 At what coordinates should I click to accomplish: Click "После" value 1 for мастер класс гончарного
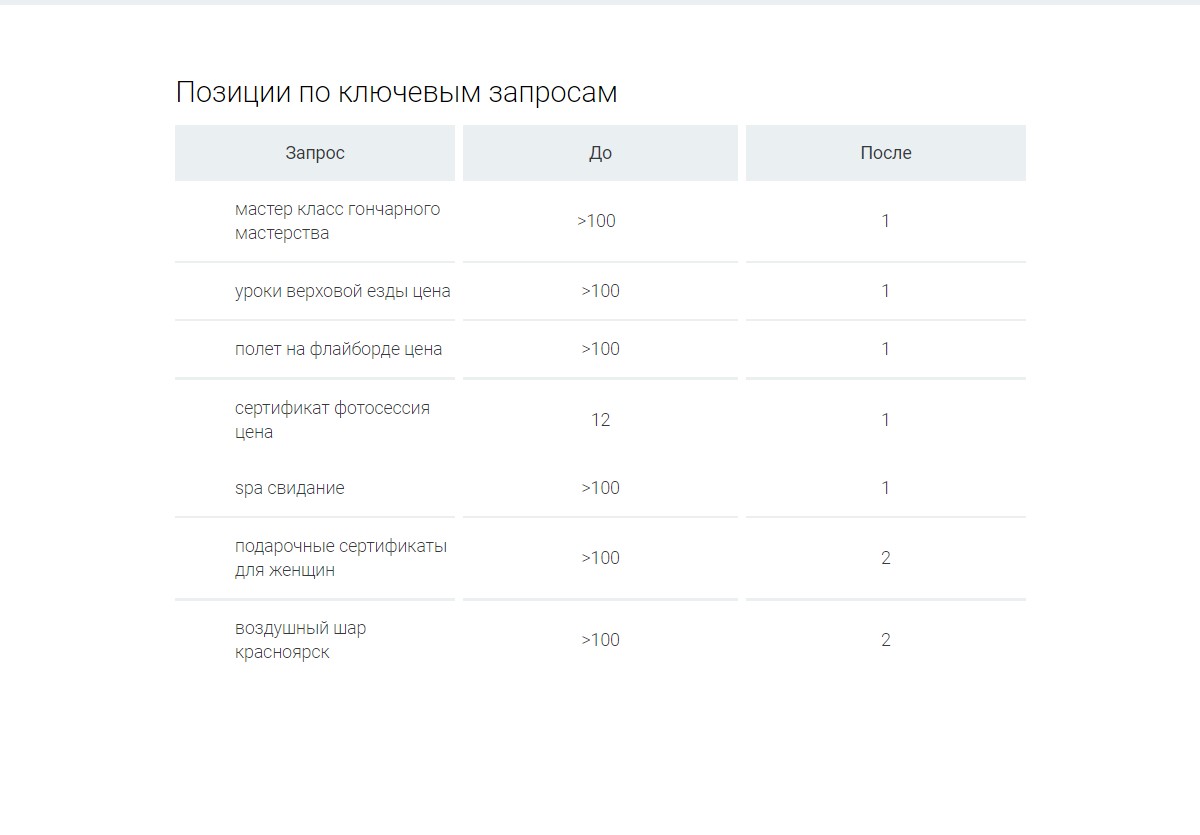[886, 221]
